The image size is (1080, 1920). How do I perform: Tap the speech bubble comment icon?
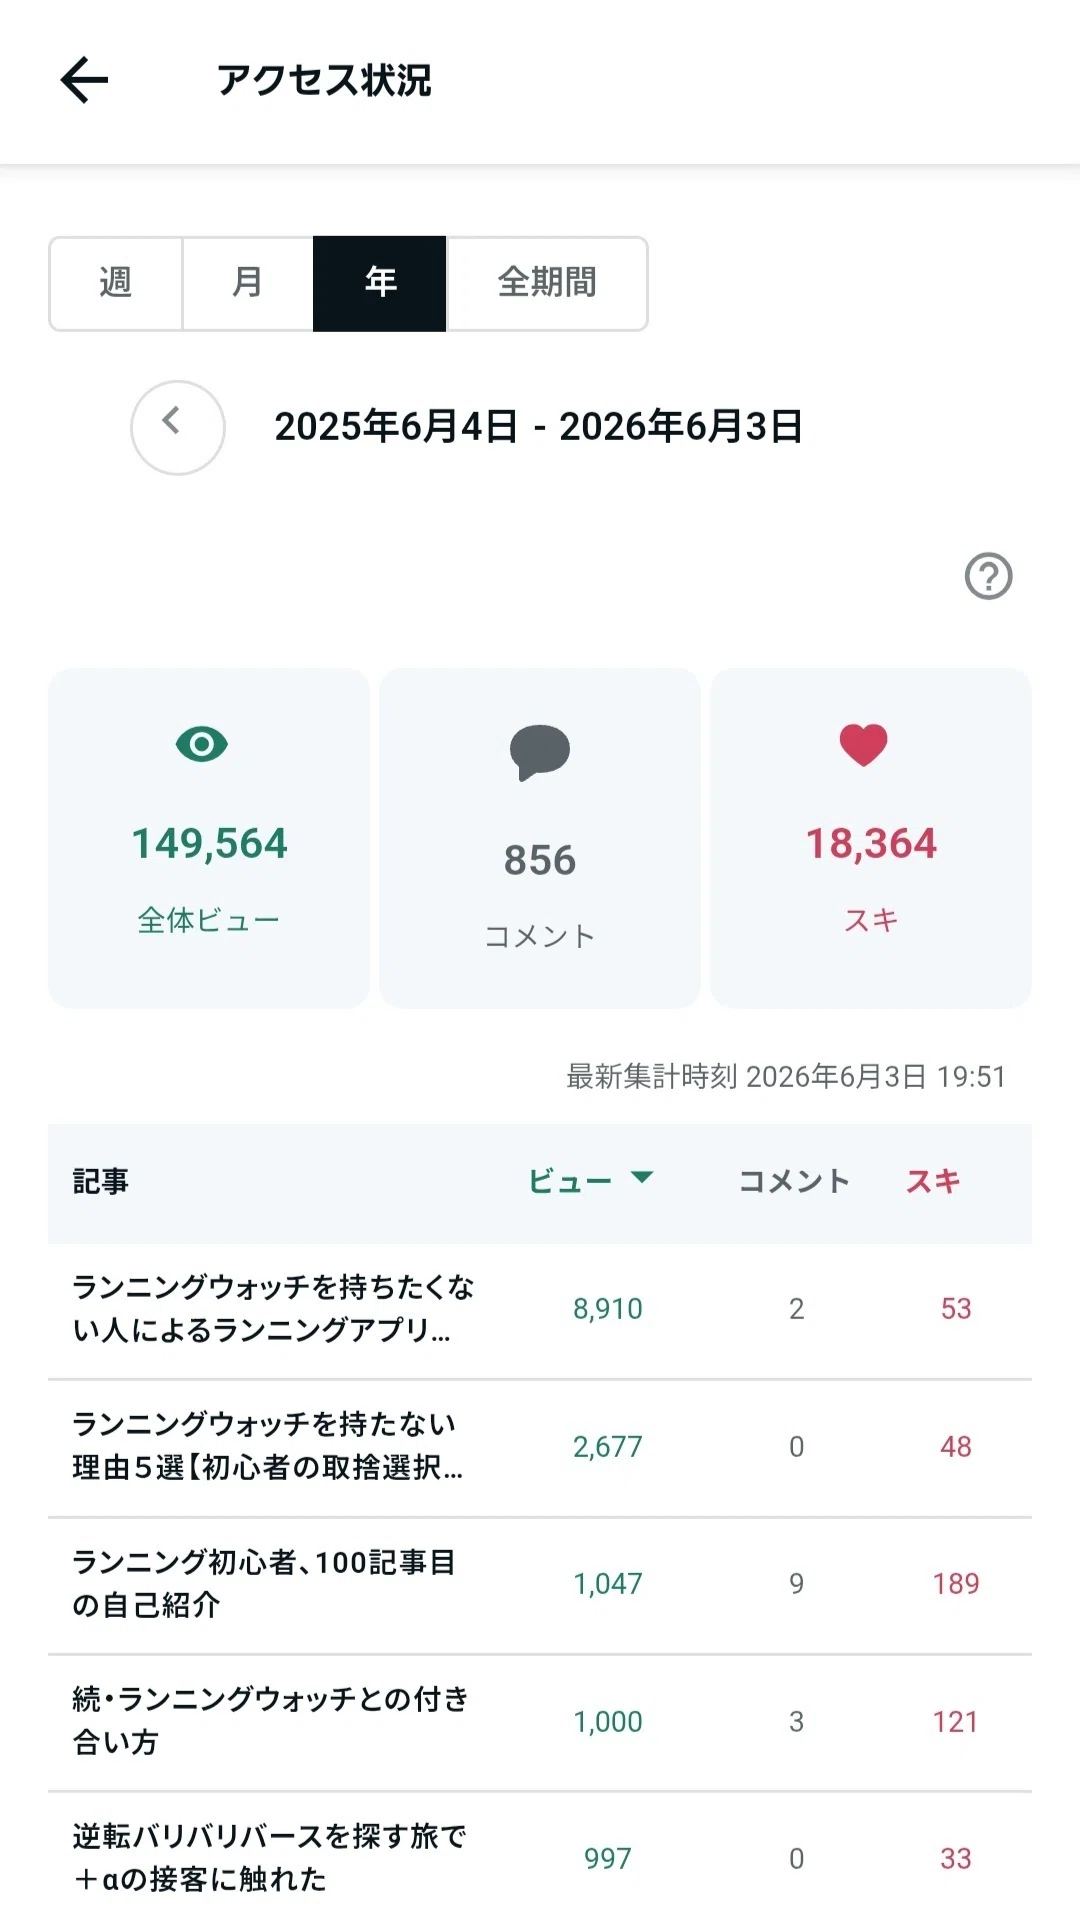(x=540, y=752)
